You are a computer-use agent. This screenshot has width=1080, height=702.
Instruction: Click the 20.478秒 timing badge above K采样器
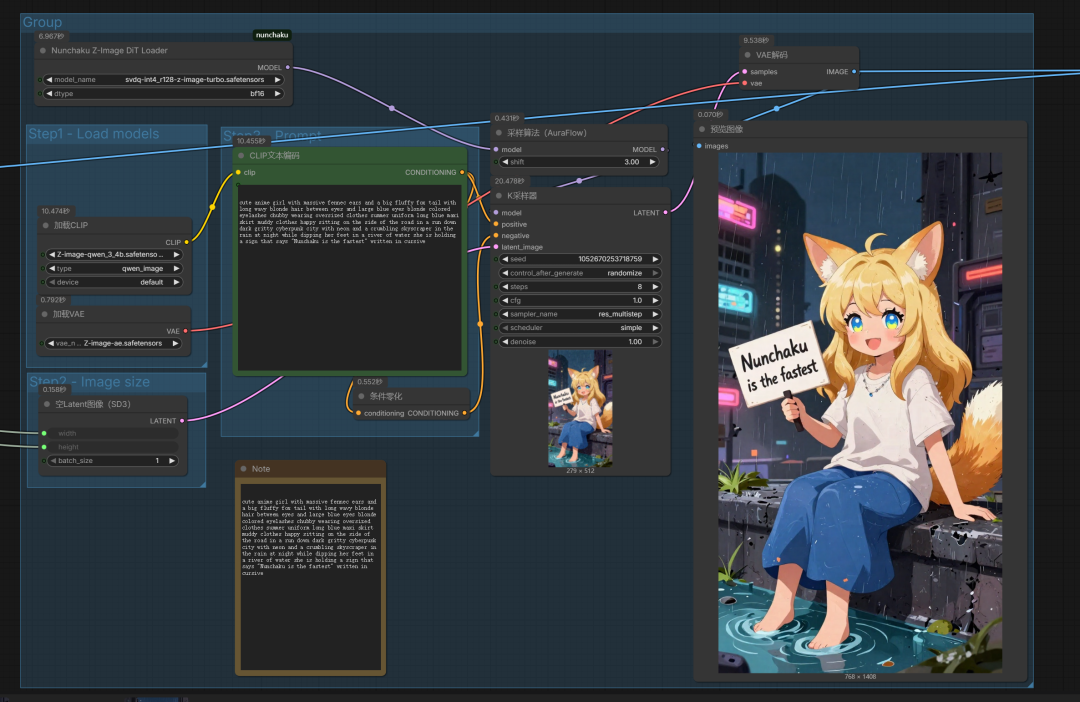click(x=509, y=181)
